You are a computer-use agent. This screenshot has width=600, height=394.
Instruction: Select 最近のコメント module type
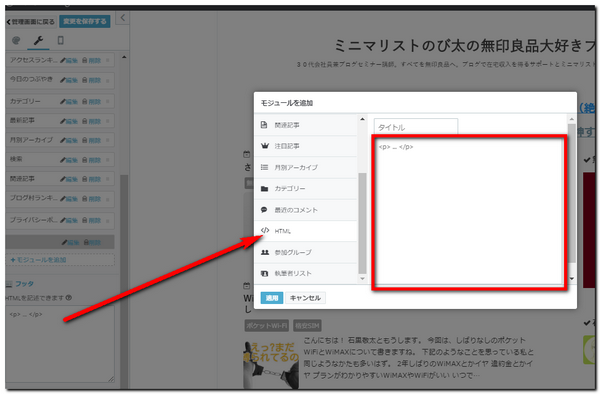click(x=305, y=210)
